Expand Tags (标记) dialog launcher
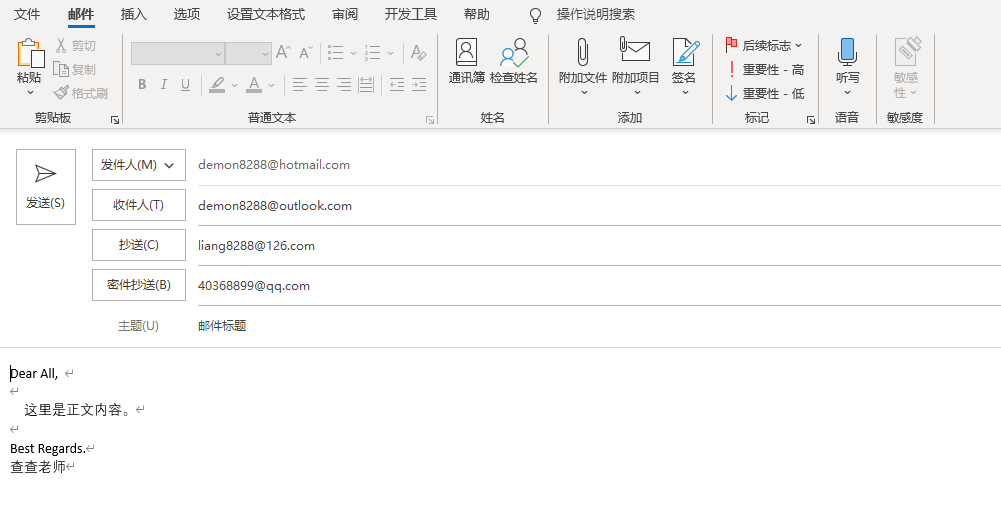The width and height of the screenshot is (1001, 510). tap(811, 119)
